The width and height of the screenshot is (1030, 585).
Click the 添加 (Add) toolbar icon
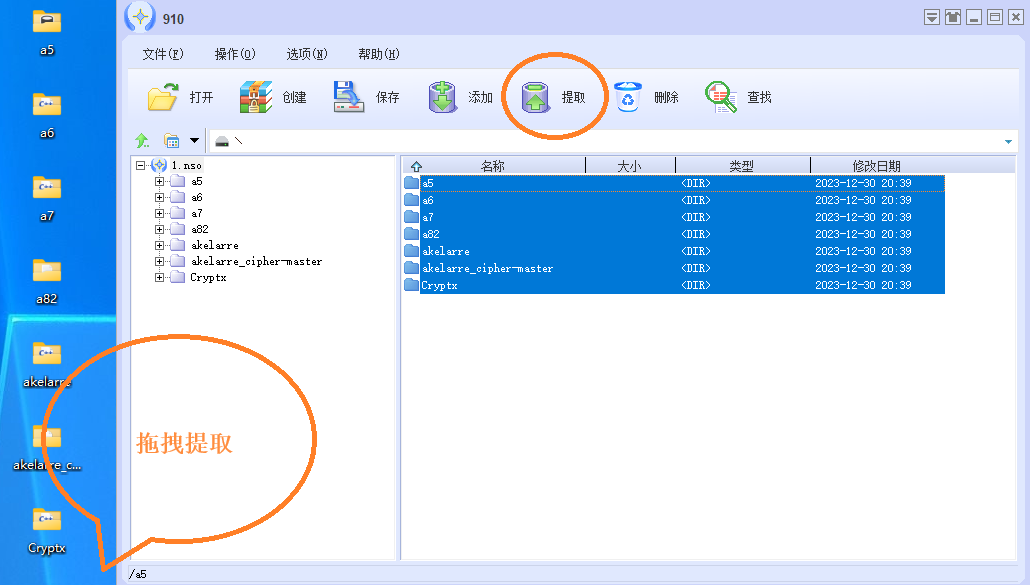(x=443, y=97)
